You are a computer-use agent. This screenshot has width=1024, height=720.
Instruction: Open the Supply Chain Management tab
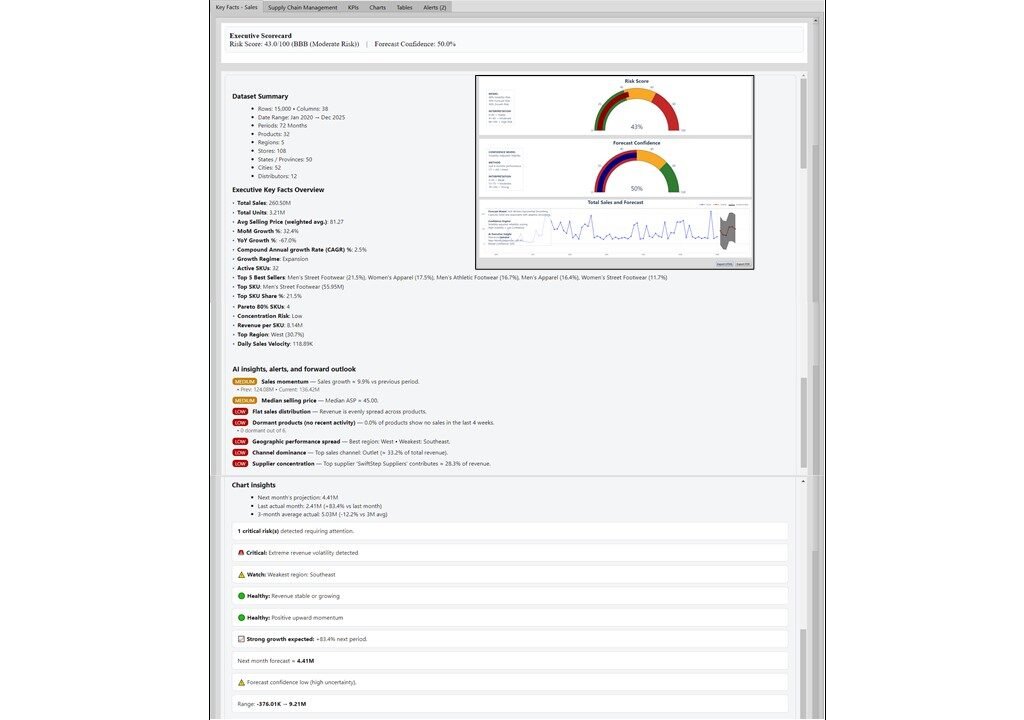point(302,7)
